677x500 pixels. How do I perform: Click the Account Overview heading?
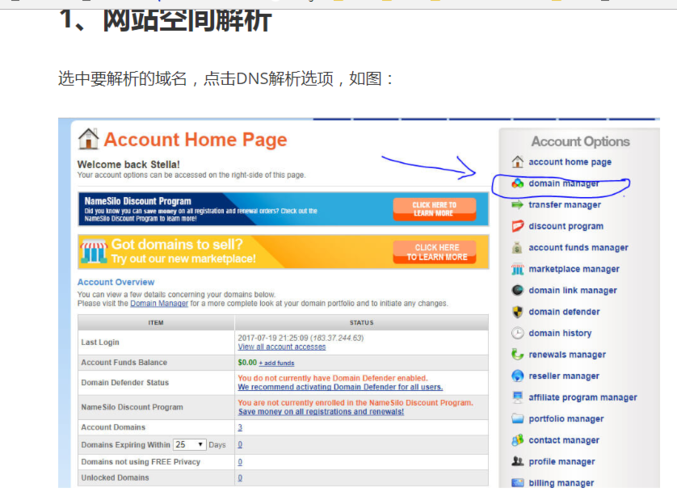click(116, 282)
